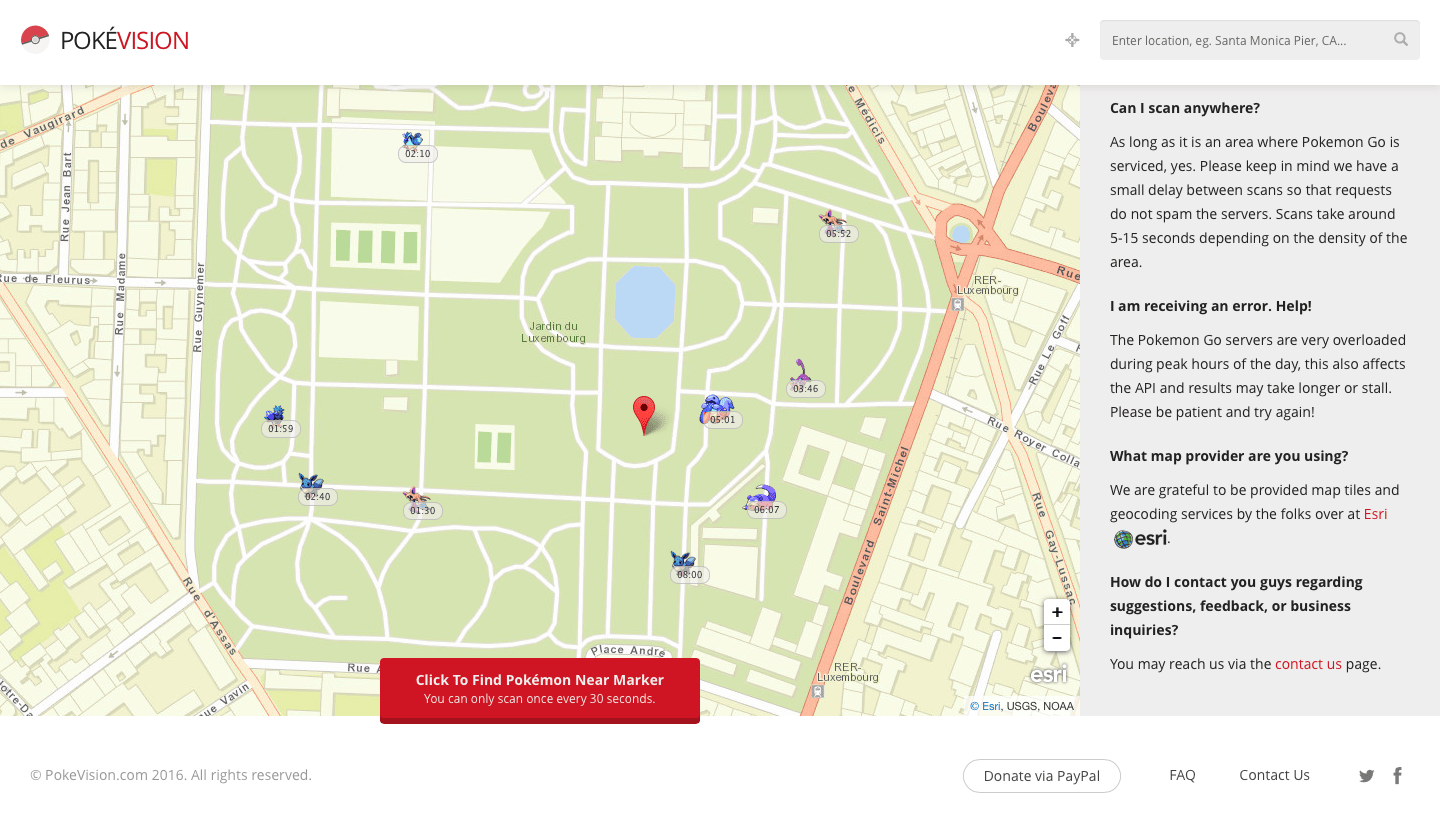The image size is (1440, 836).
Task: Click the Rue Madame street label
Action: (122, 294)
